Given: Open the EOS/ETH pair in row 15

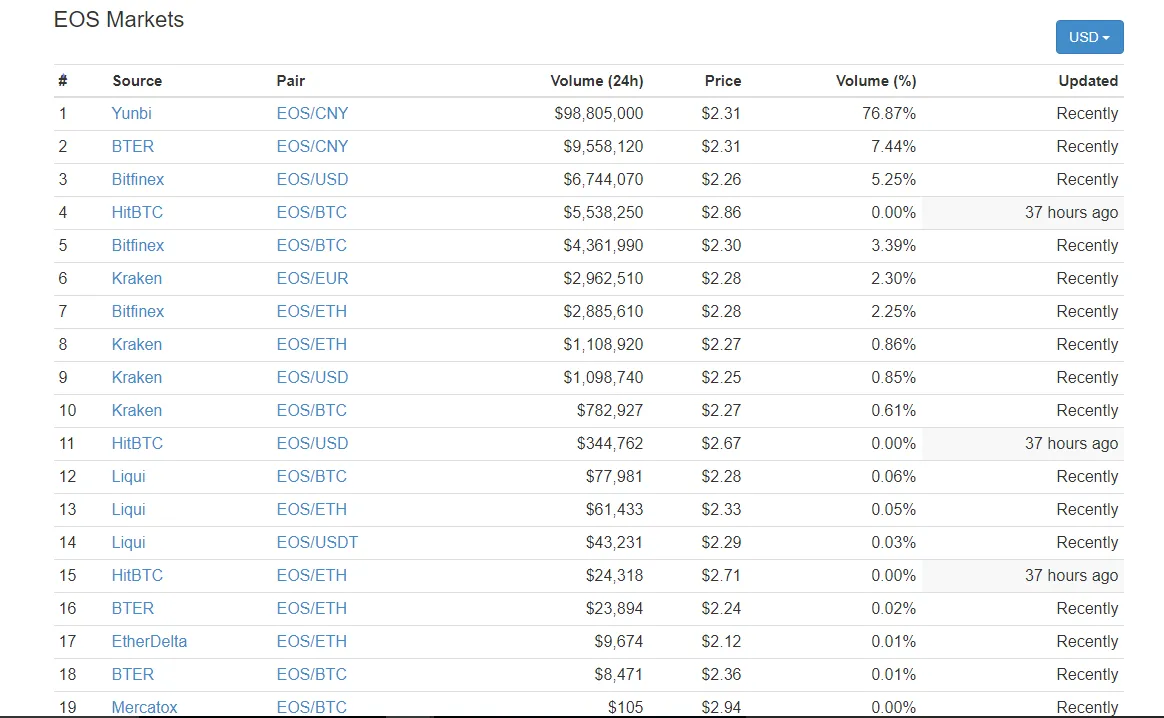Looking at the screenshot, I should coord(312,575).
